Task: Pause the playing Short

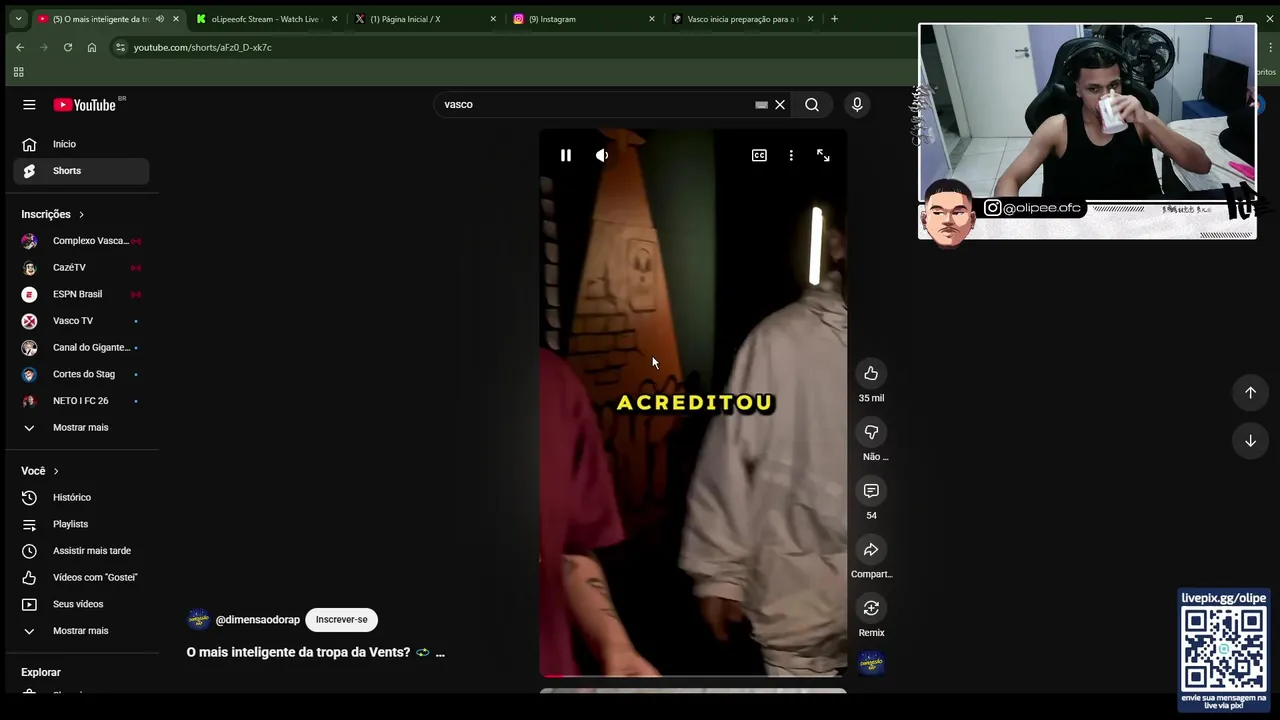Action: pos(566,155)
